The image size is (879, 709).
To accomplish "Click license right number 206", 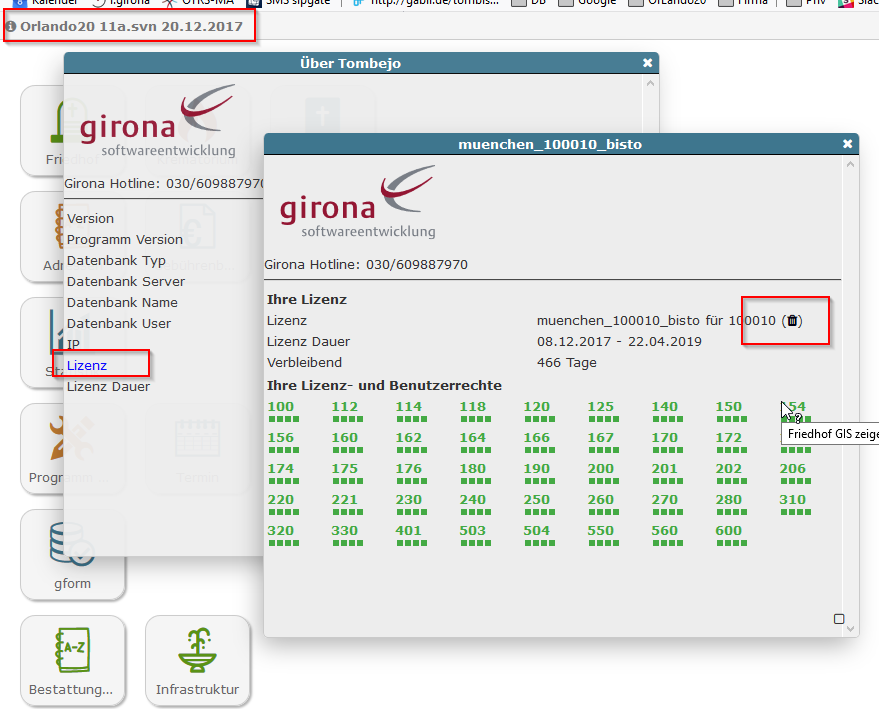I will coord(792,469).
